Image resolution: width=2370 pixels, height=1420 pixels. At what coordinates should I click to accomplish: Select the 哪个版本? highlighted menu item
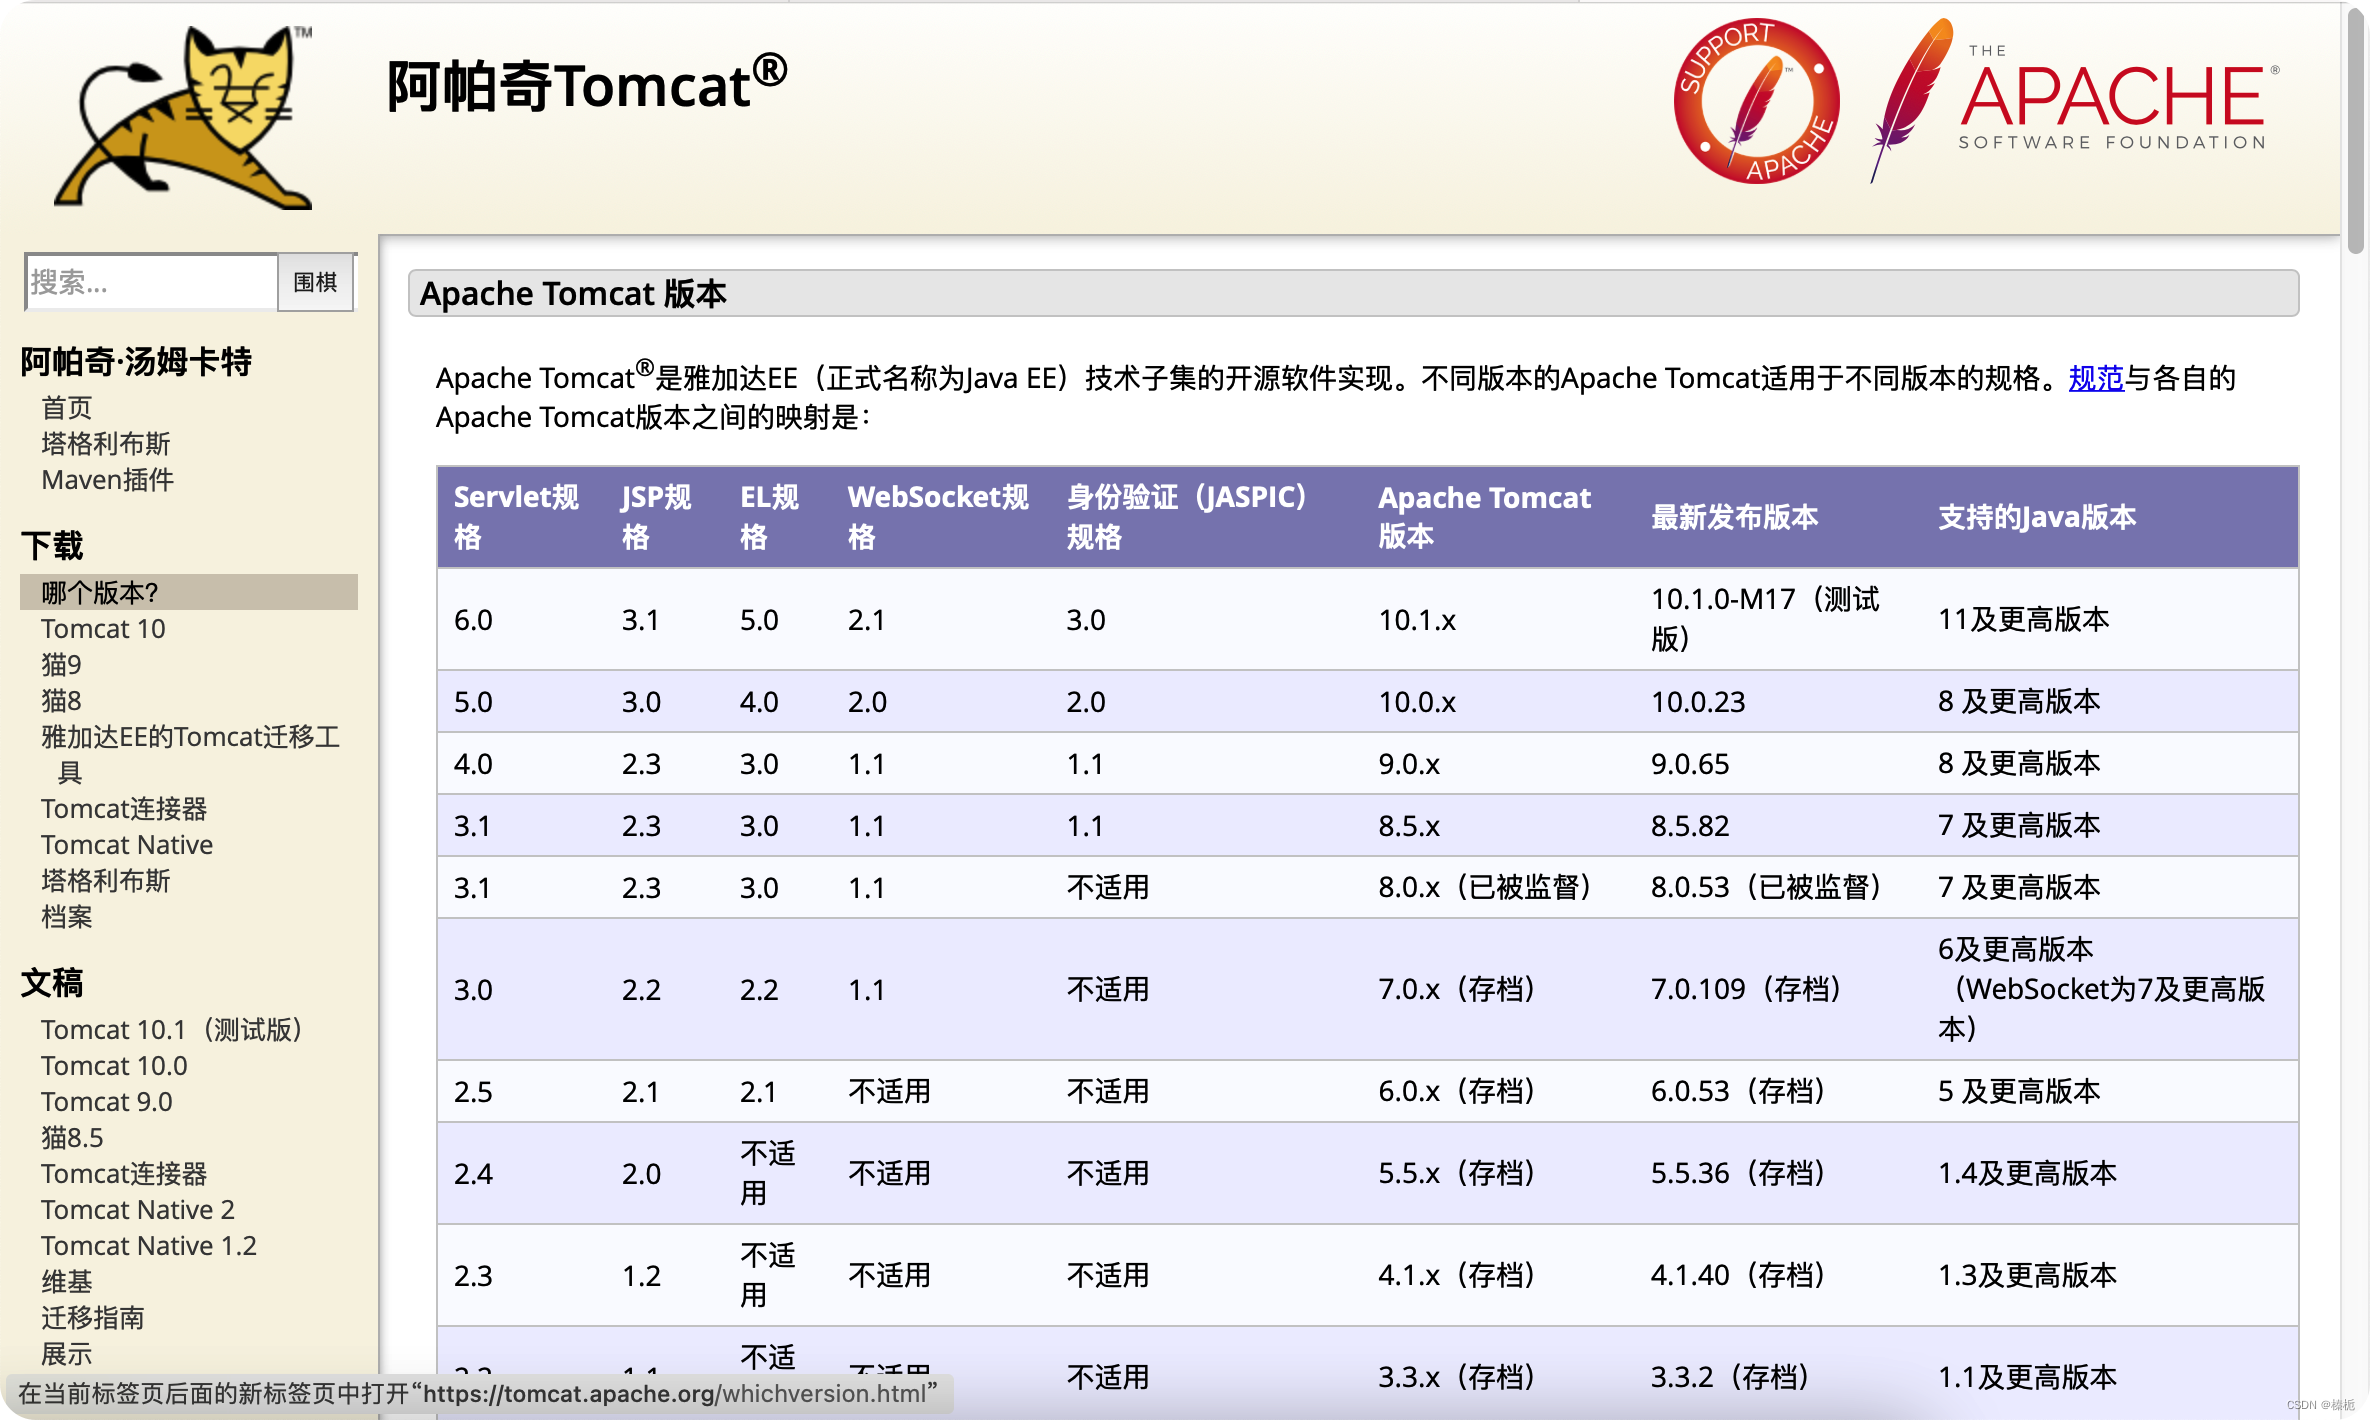click(x=100, y=592)
